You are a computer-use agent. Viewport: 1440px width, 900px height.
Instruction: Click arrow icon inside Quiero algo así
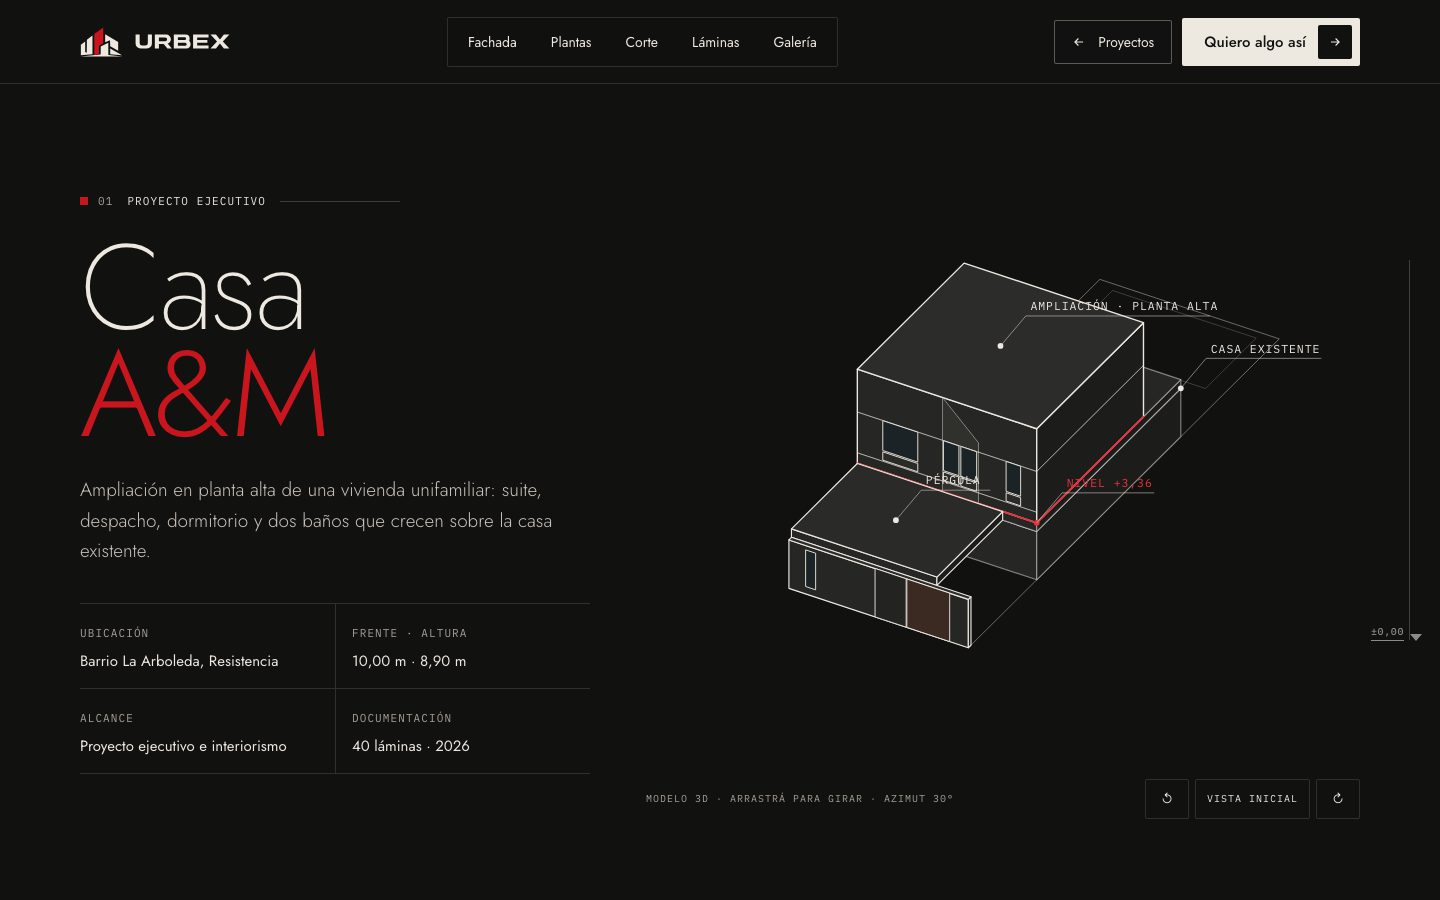click(1335, 42)
